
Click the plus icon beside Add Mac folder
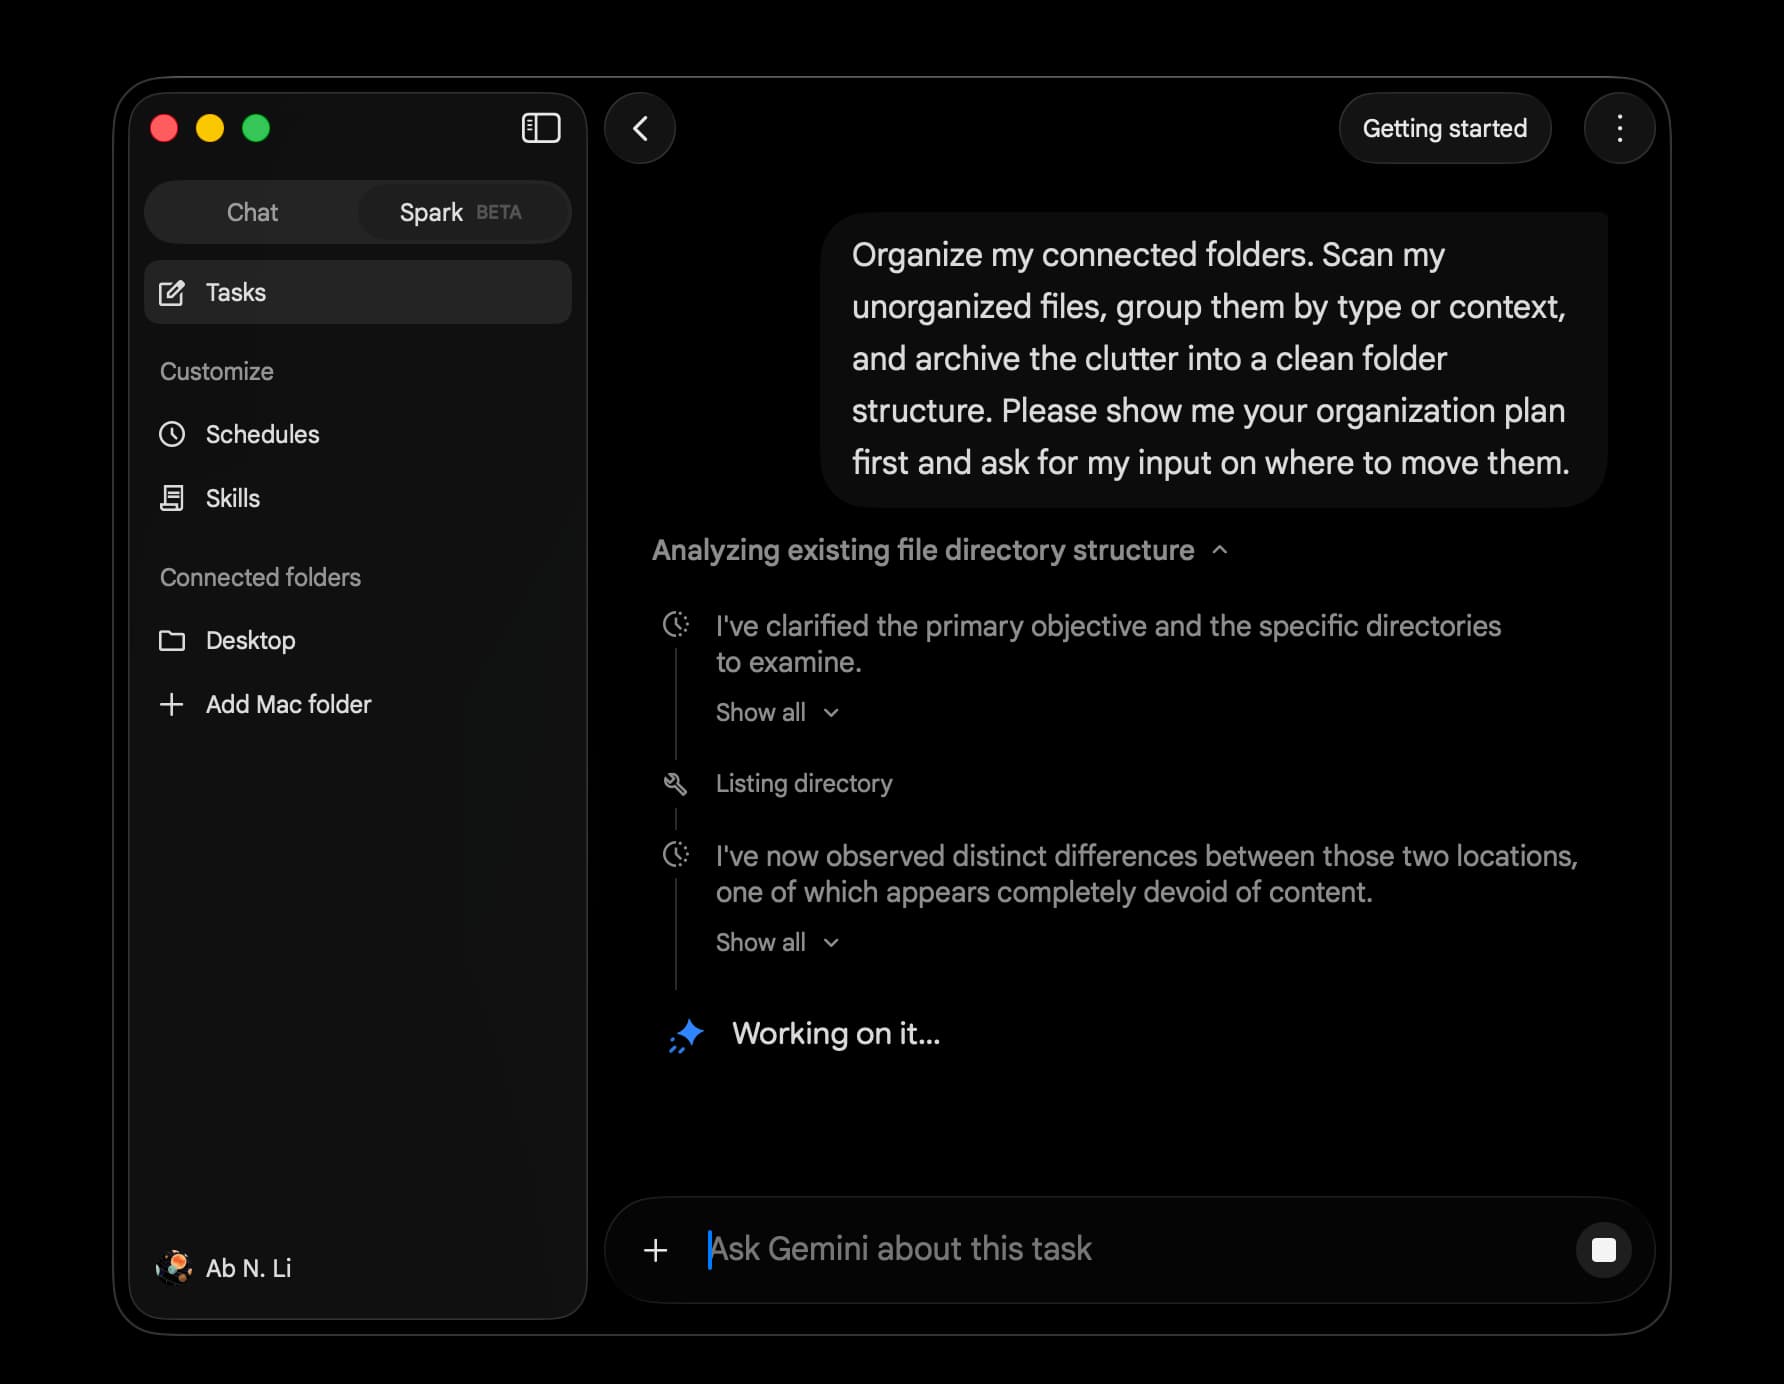tap(171, 704)
